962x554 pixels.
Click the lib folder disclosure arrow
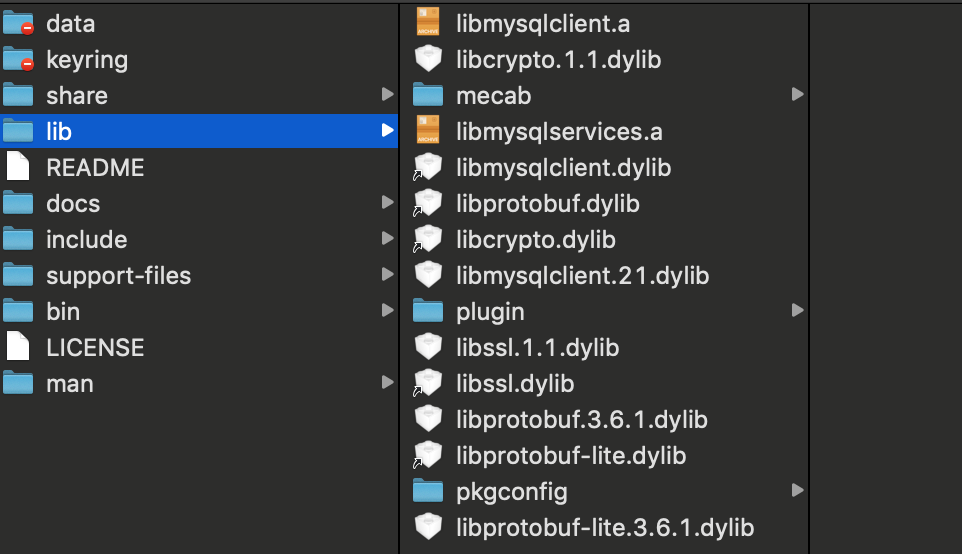coord(387,131)
